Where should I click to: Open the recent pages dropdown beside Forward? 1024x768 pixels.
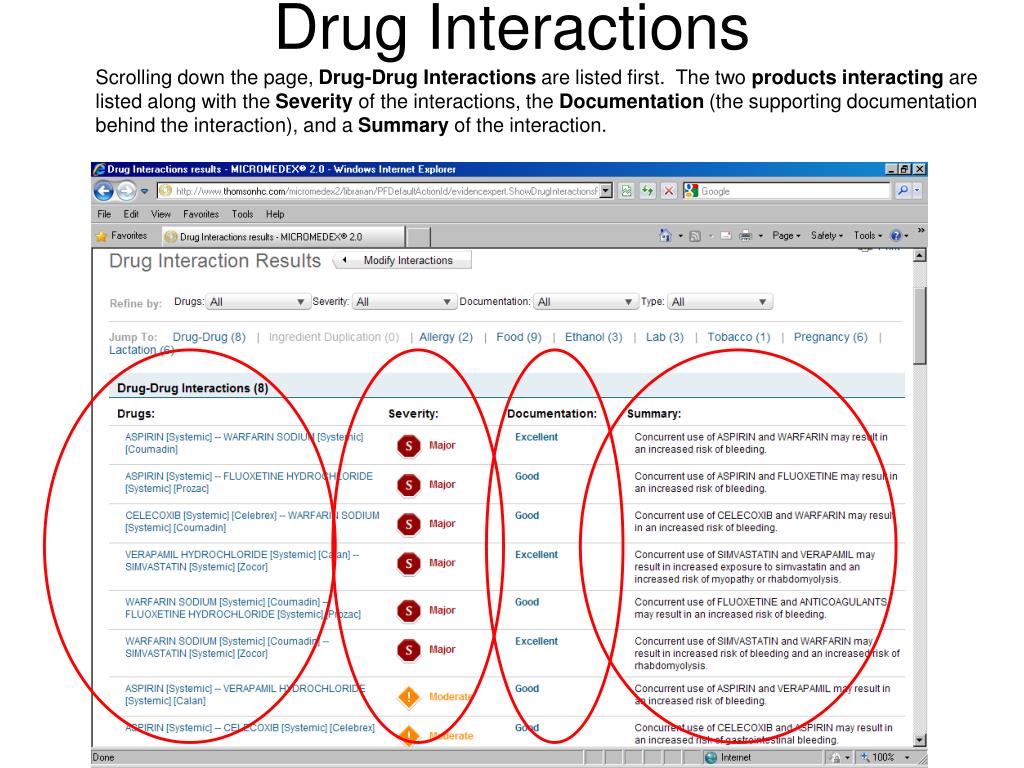coord(144,191)
